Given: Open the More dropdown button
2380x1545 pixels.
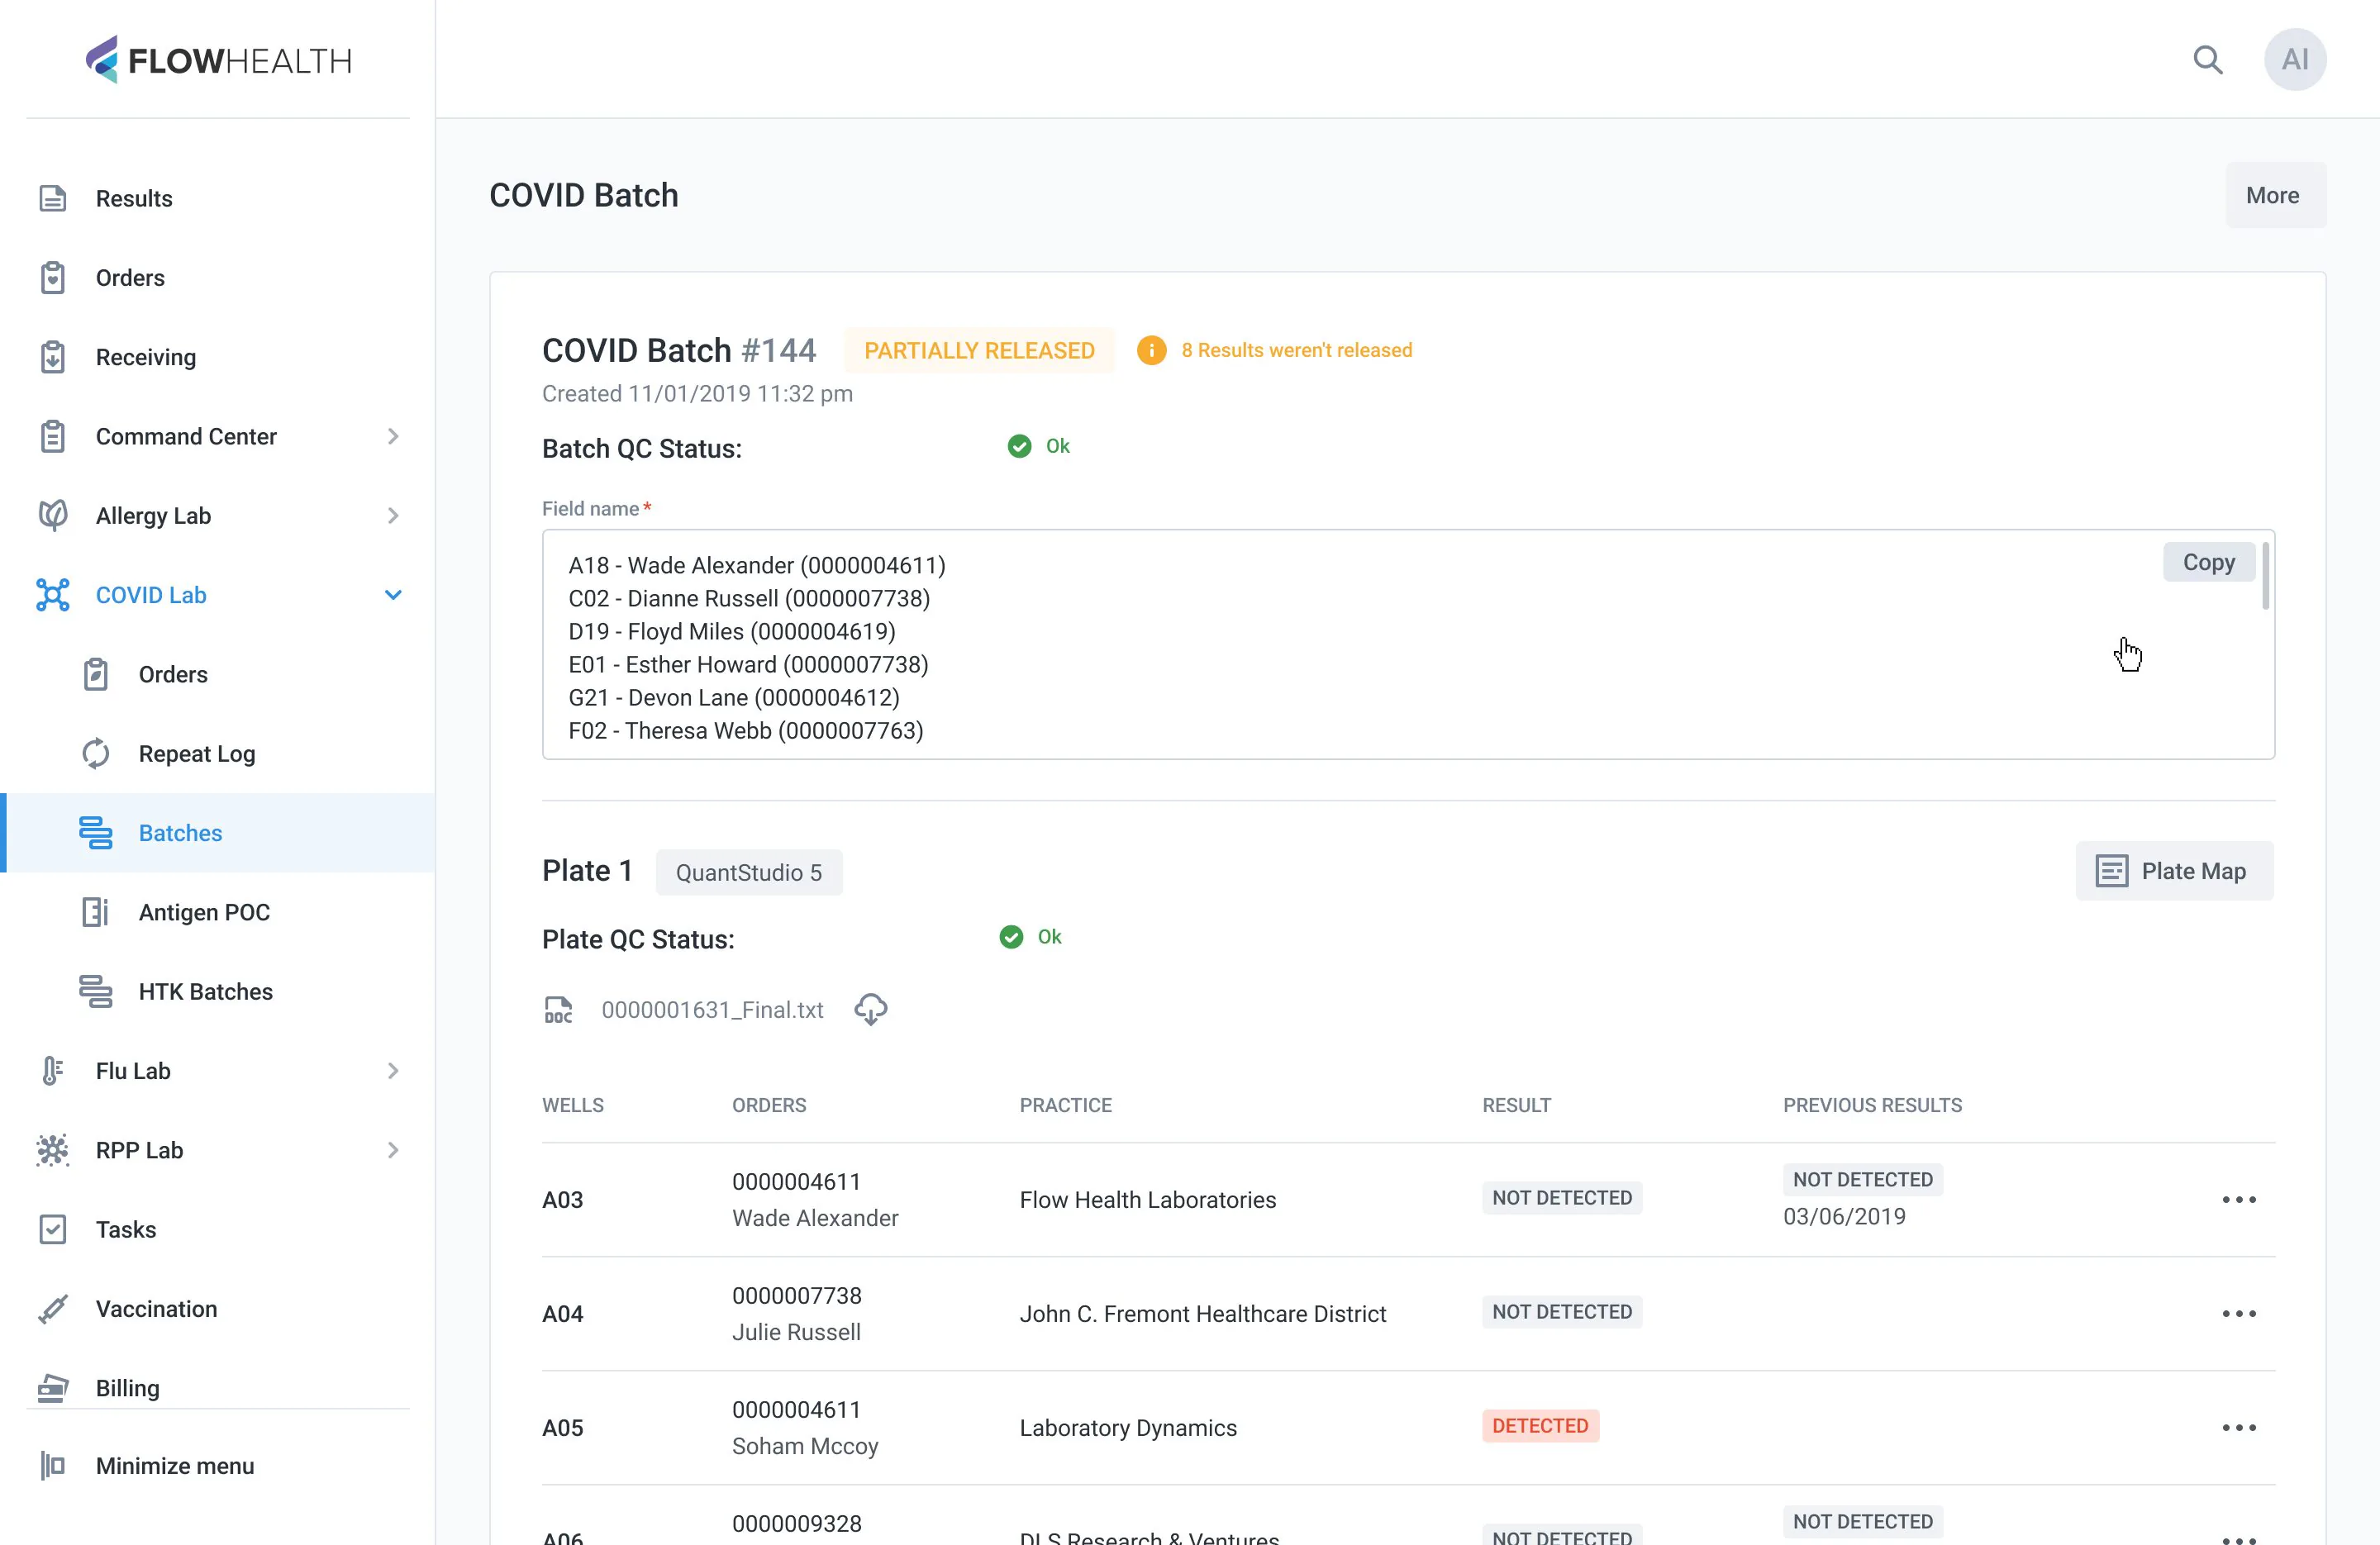Looking at the screenshot, I should click(x=2274, y=195).
